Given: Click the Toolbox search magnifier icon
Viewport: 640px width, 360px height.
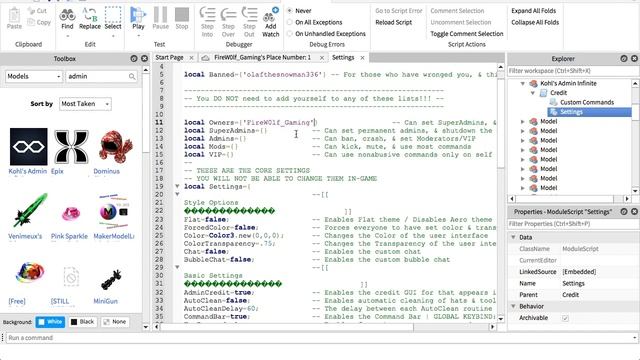Looking at the screenshot, I should (x=132, y=76).
